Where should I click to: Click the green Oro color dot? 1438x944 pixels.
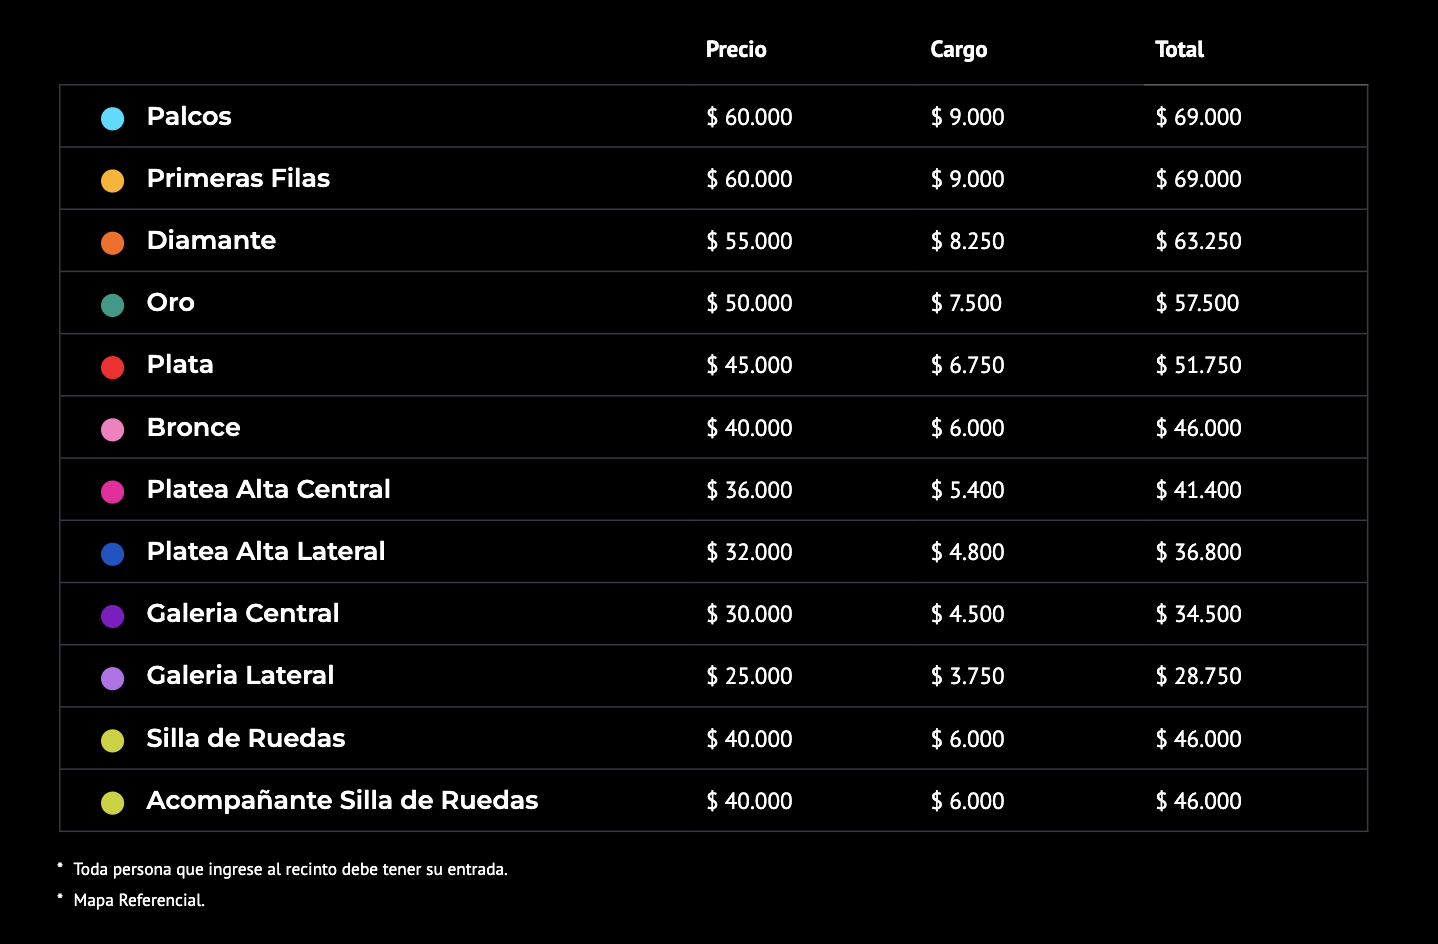tap(113, 305)
